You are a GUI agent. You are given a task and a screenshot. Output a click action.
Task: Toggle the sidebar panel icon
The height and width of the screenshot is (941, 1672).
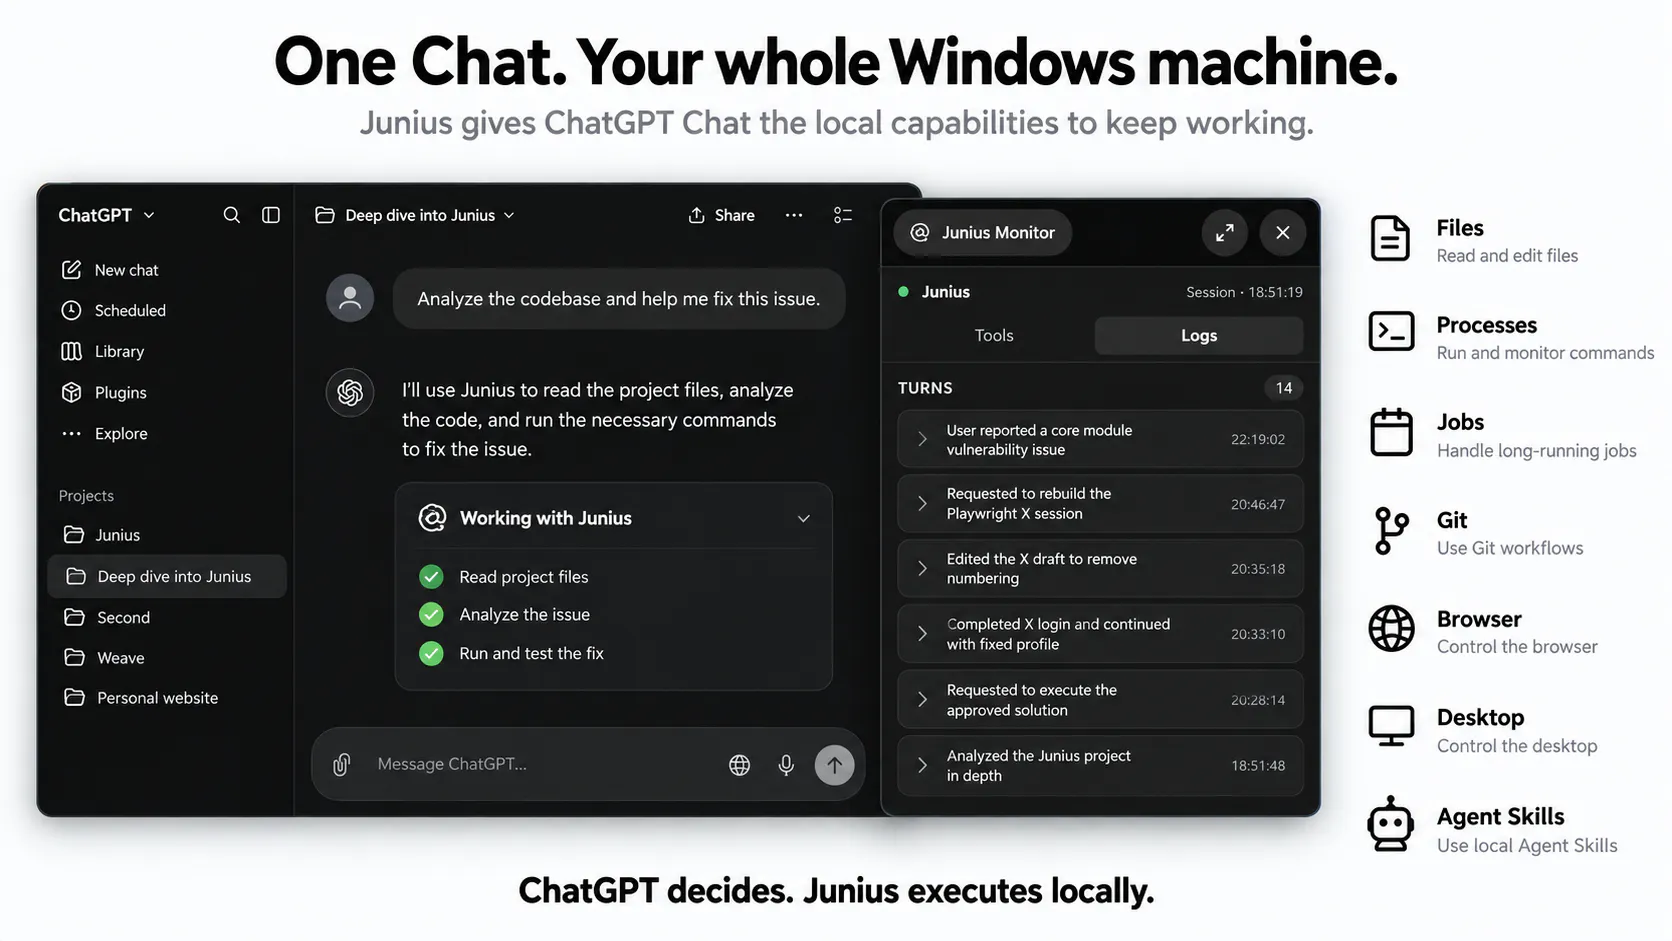pos(271,215)
